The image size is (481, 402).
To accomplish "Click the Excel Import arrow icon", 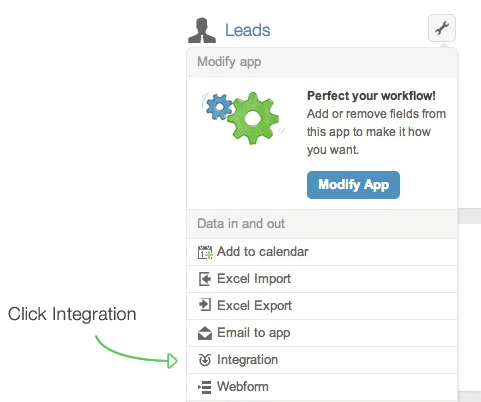I will pyautogui.click(x=205, y=279).
